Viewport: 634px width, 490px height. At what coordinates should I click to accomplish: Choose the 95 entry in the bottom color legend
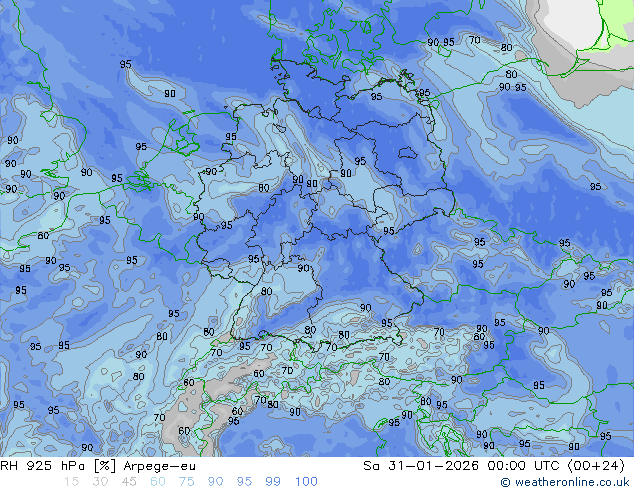coord(244,482)
